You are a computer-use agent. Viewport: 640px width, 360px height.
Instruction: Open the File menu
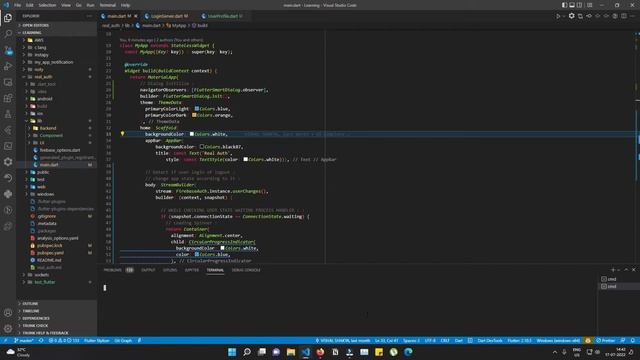coord(18,5)
